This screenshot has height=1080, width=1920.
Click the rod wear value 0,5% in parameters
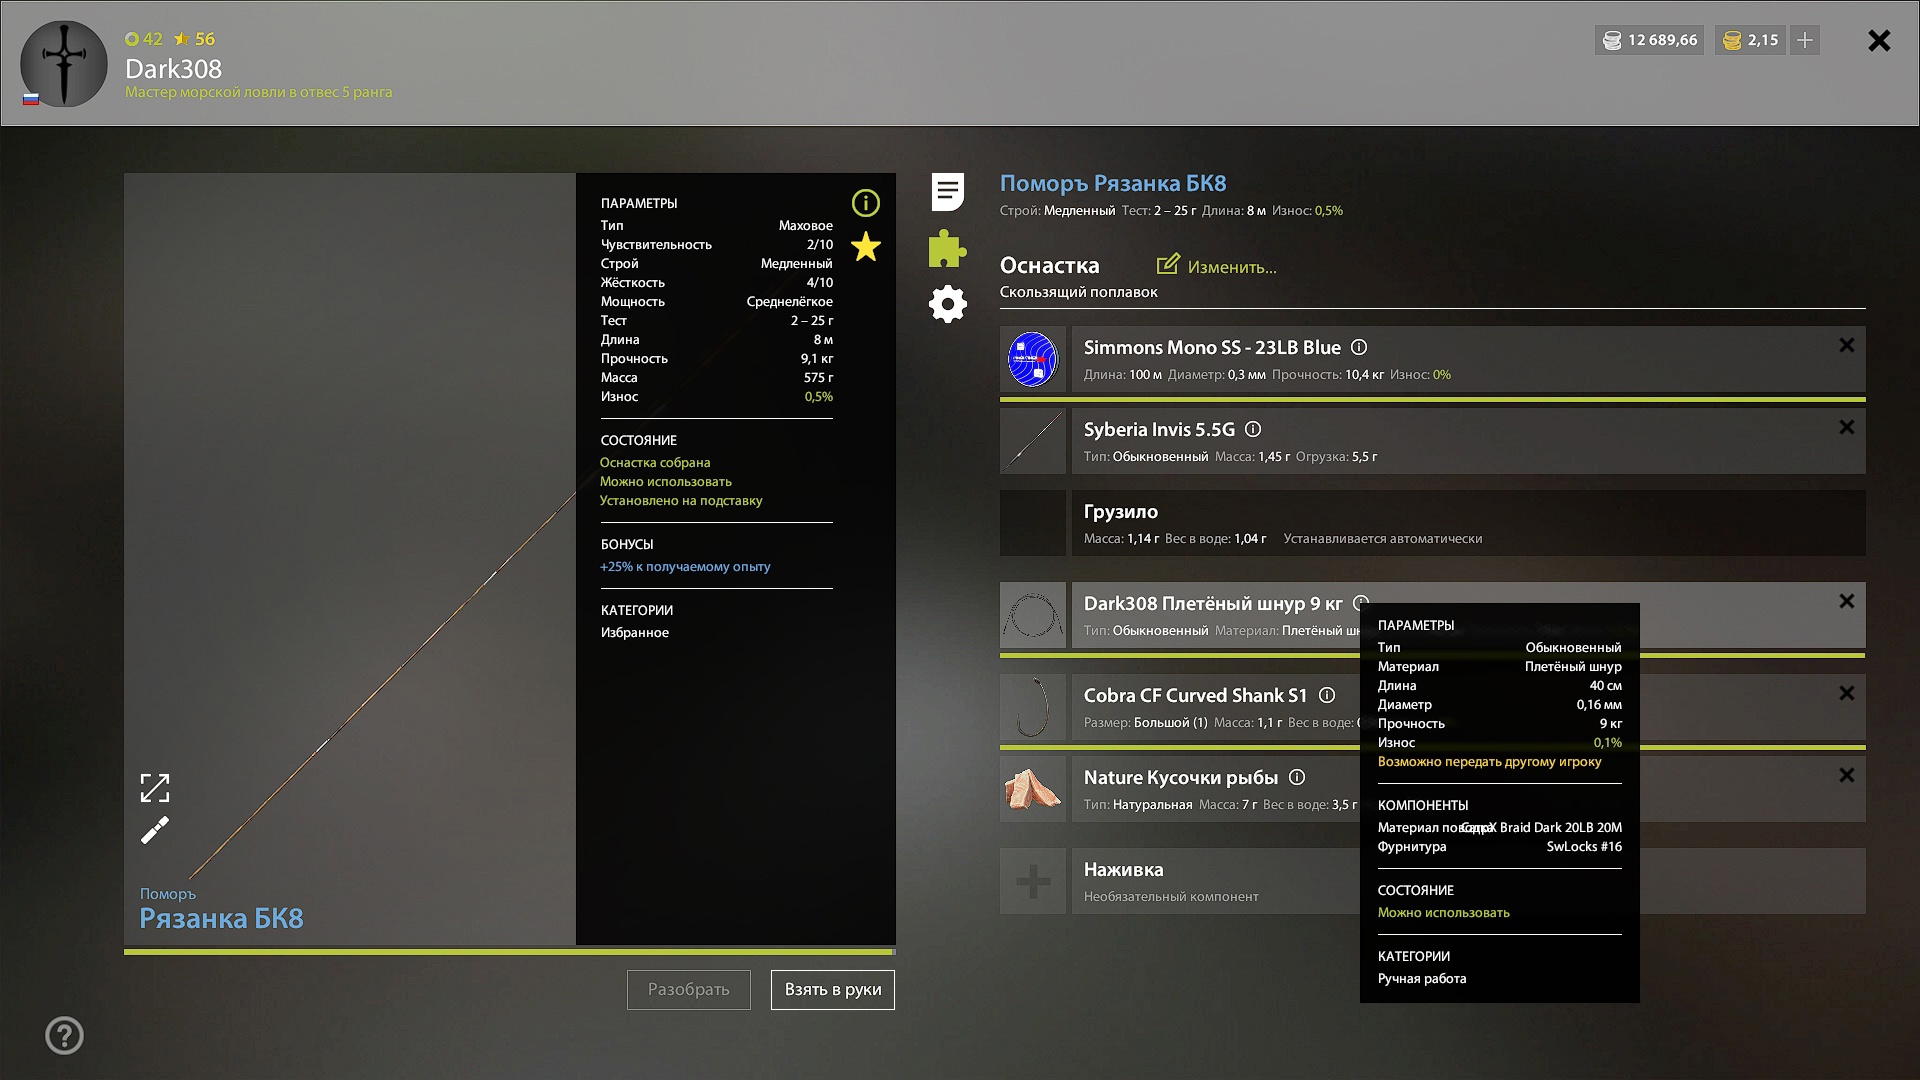point(819,396)
